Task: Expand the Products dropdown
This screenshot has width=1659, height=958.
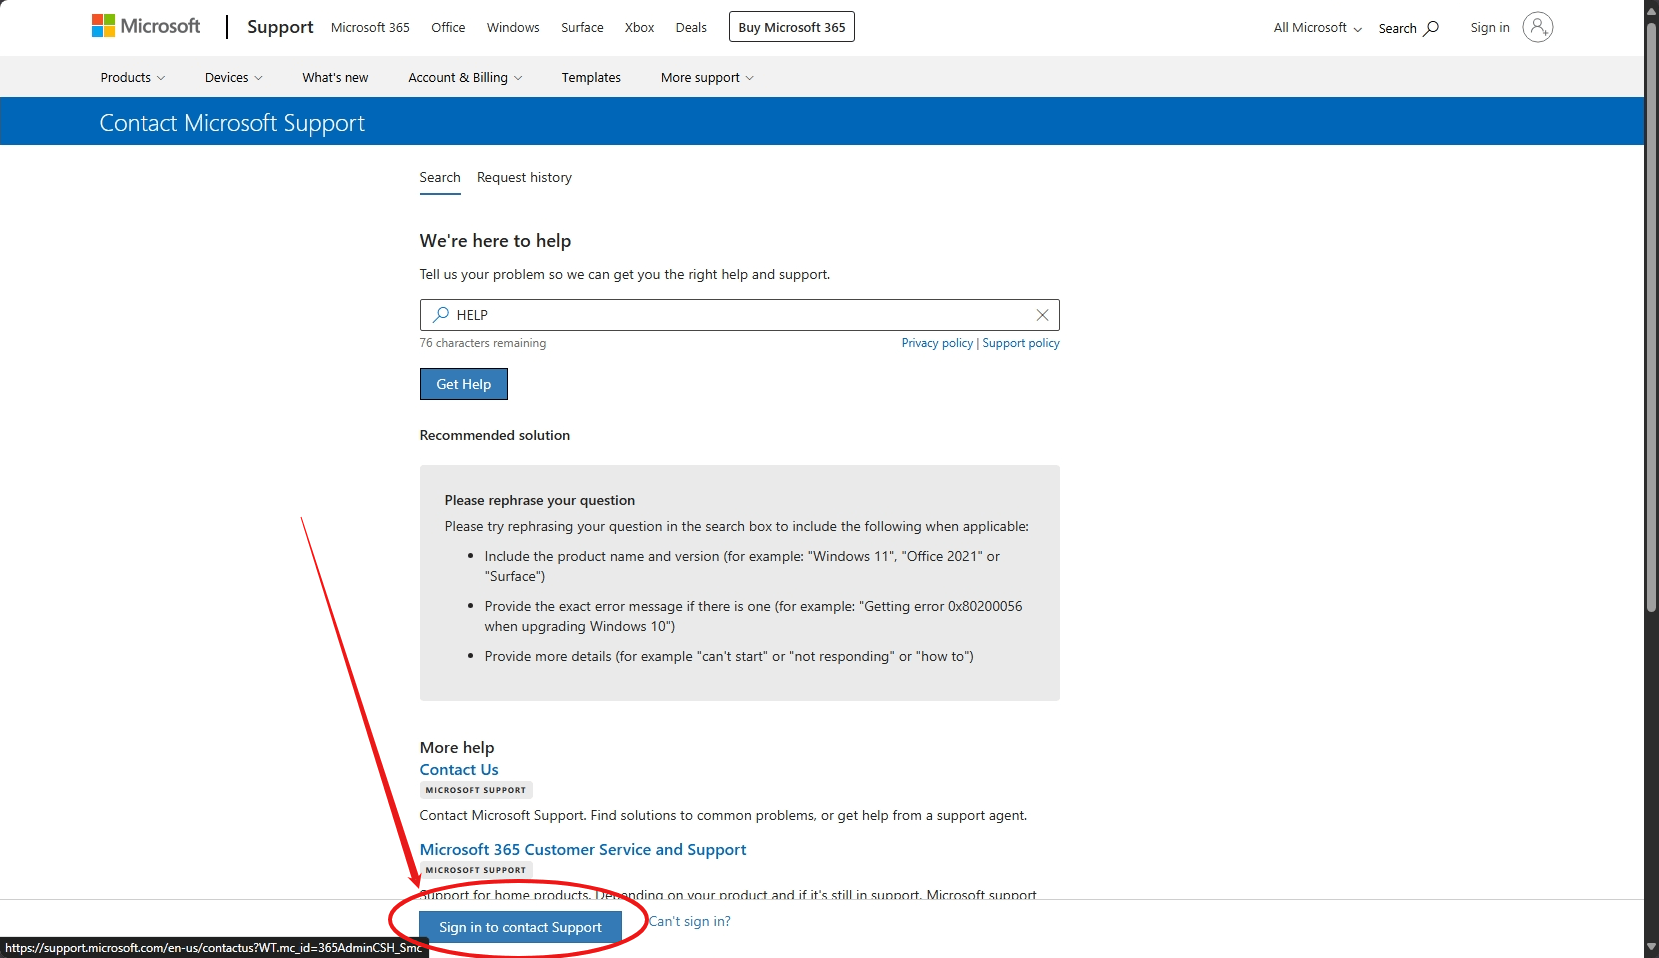Action: (x=133, y=78)
